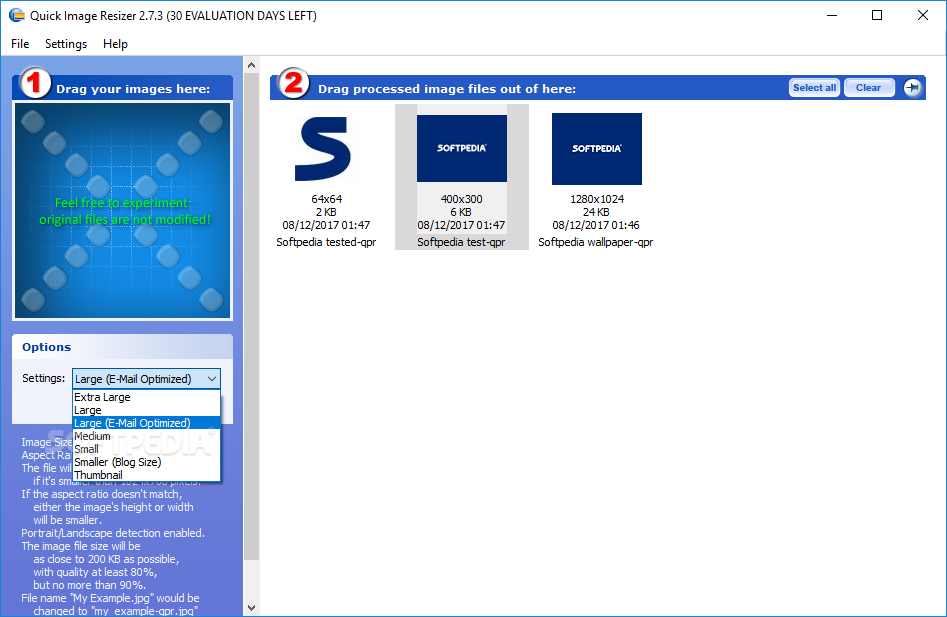Click the Quick Image Resizer title bar icon
The image size is (947, 617).
click(x=16, y=15)
